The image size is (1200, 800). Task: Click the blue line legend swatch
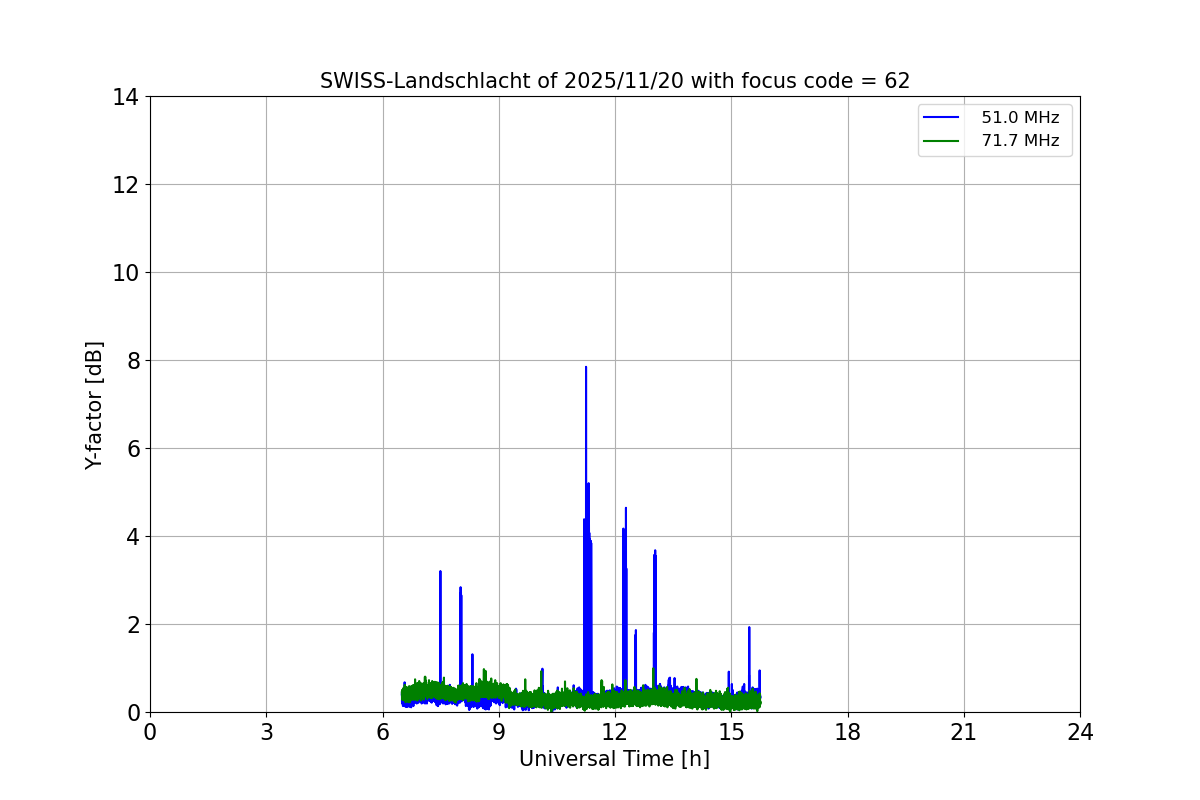(x=942, y=118)
